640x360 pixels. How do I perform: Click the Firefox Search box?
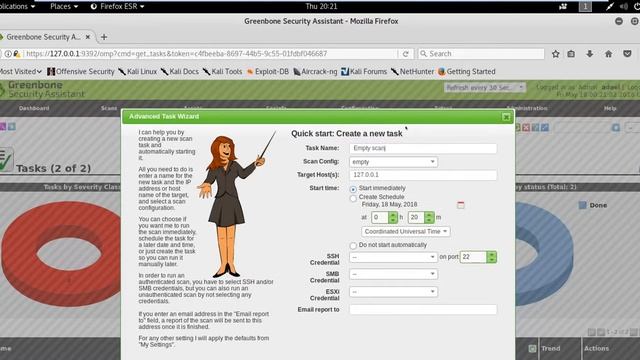click(x=481, y=54)
